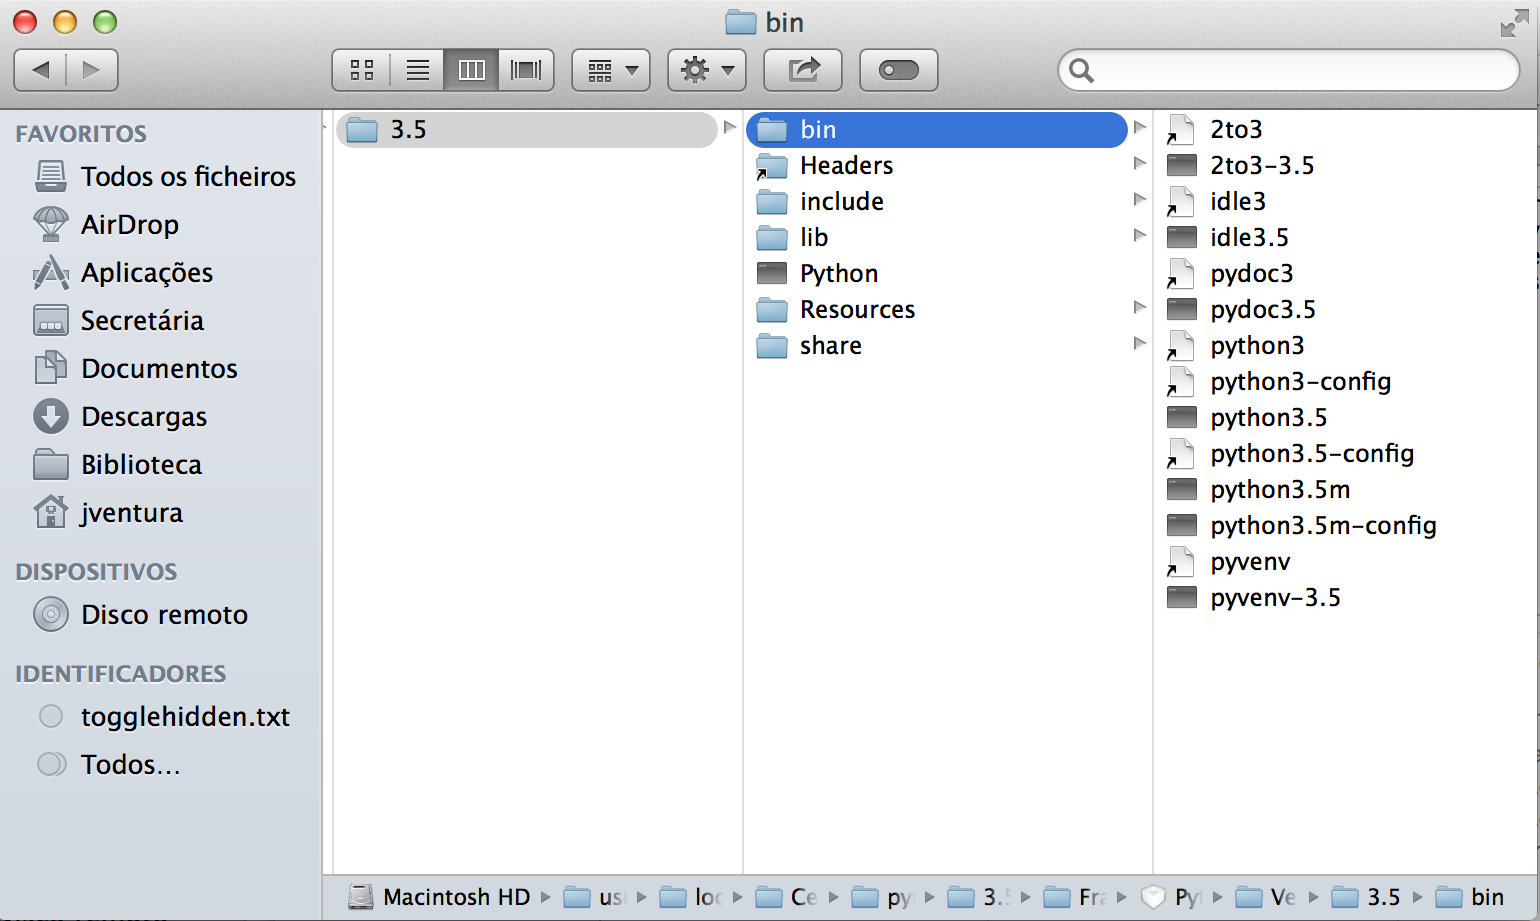This screenshot has width=1540, height=921.
Task: Click the Share toolbar button
Action: point(803,70)
